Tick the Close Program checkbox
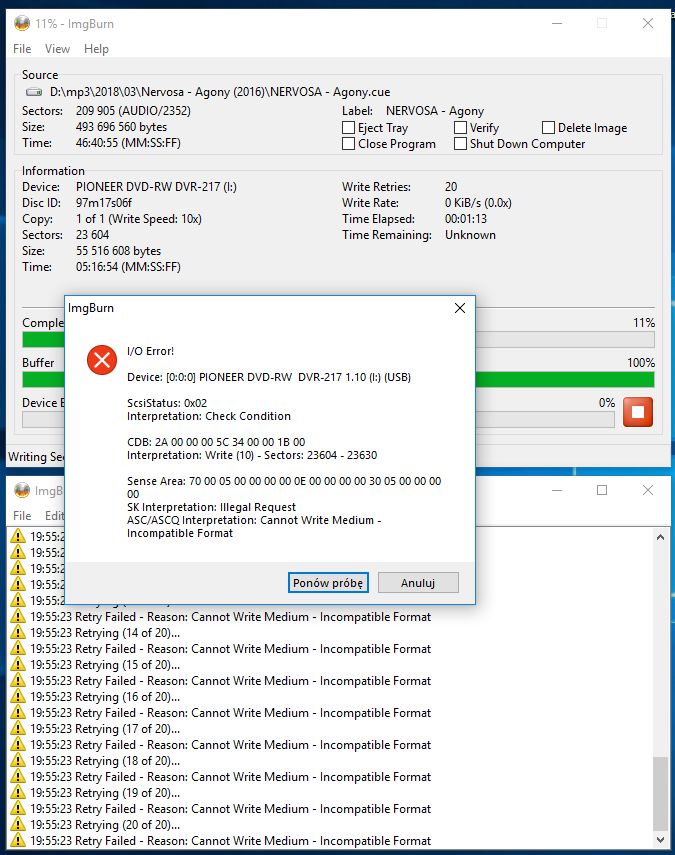Screen dimensions: 675x855 (x=348, y=143)
